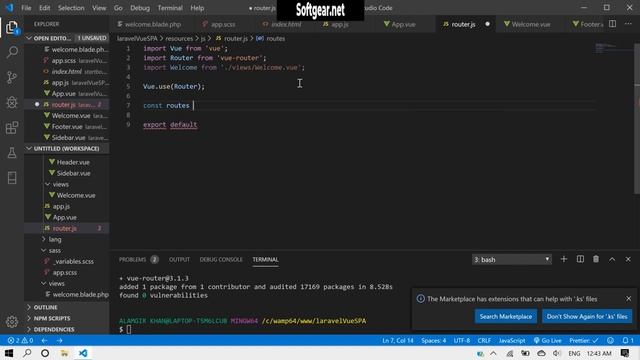This screenshot has height=360, width=640.
Task: Navigate back with status bar arrow
Action: tap(44, 340)
